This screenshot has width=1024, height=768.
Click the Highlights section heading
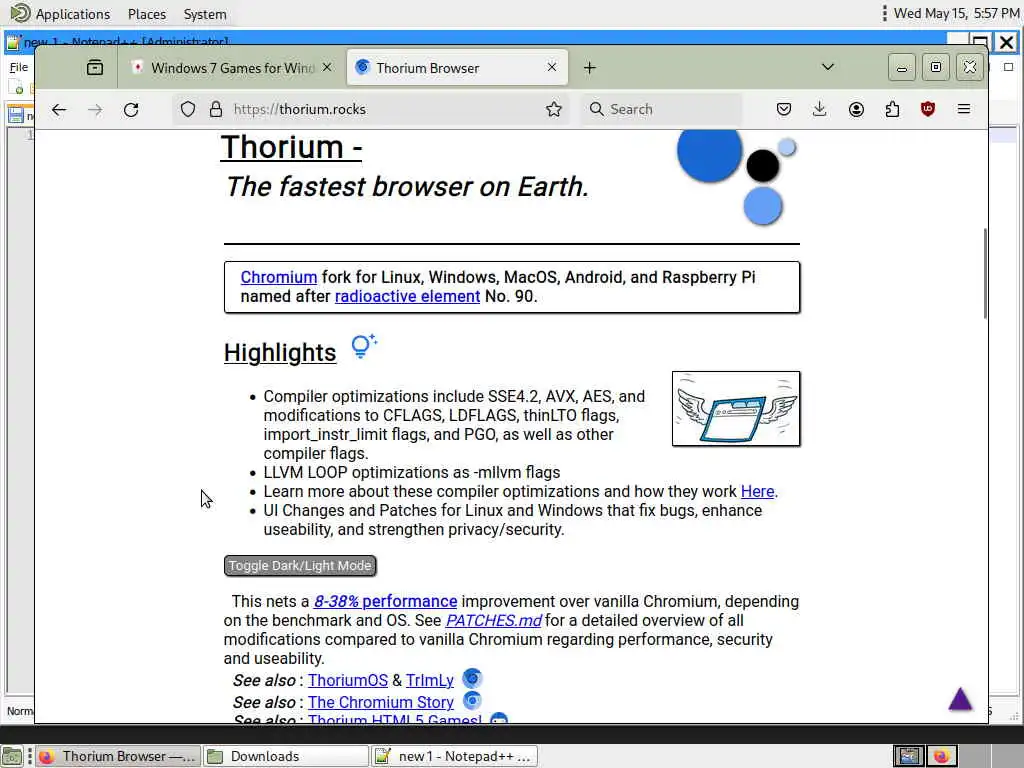pos(280,353)
